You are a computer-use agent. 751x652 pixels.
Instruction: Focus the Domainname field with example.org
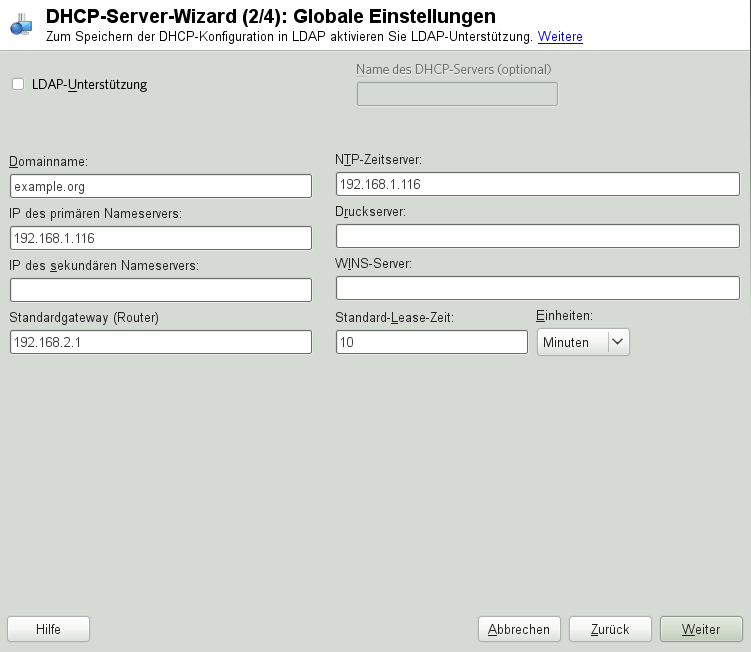[161, 186]
